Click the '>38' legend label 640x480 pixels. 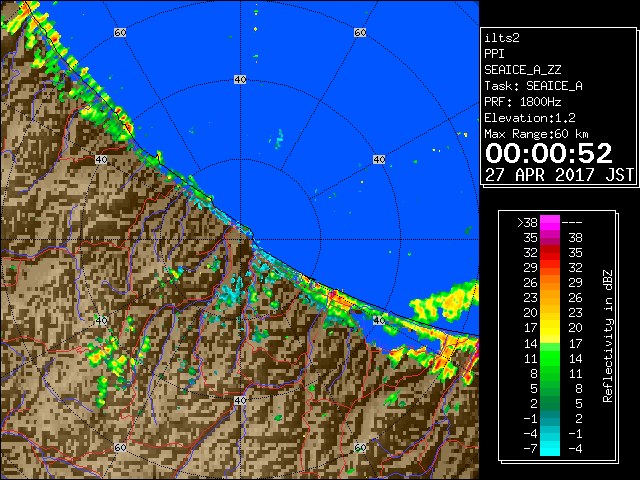pyautogui.click(x=527, y=223)
